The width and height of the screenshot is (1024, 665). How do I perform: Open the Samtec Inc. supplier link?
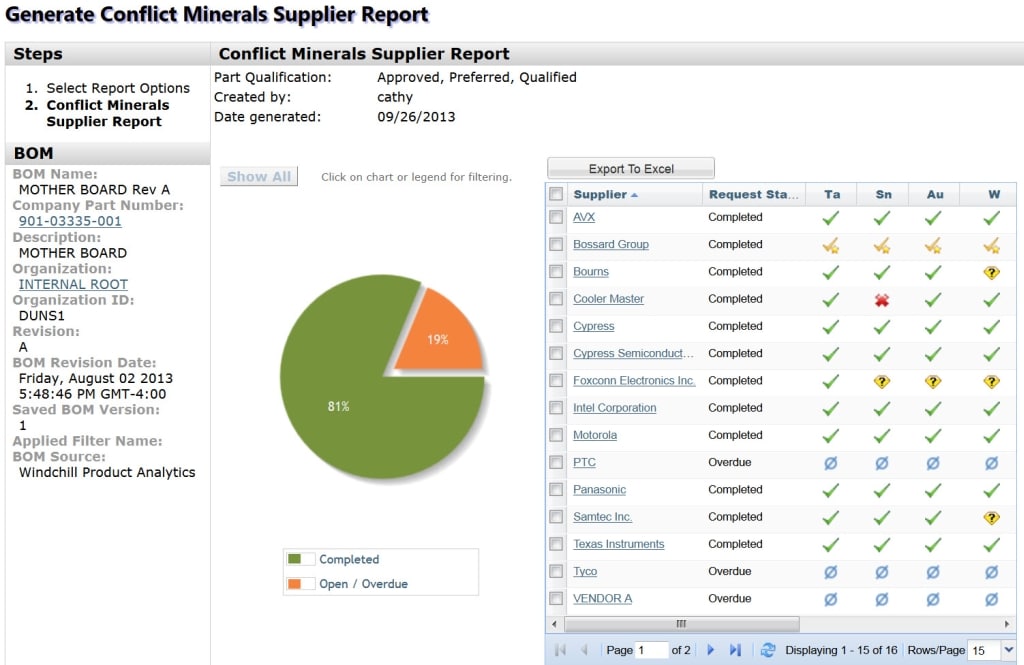point(602,517)
